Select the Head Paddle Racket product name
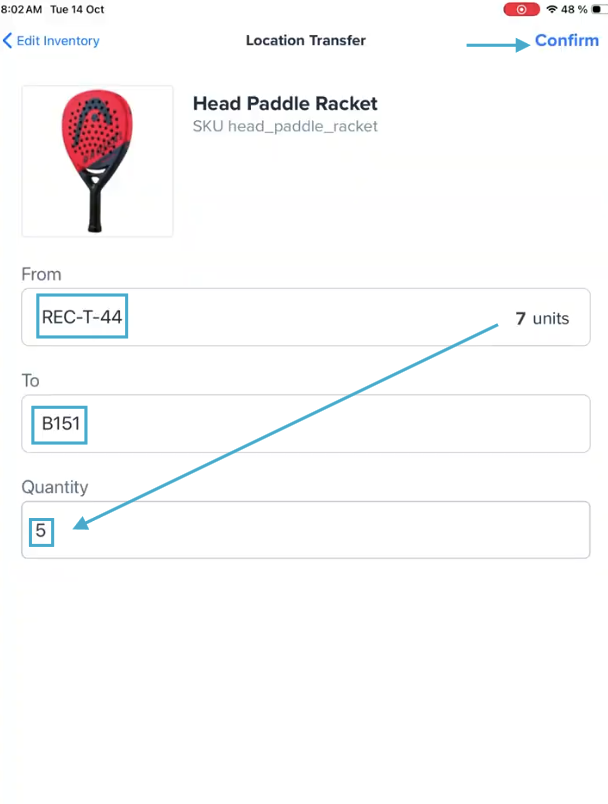This screenshot has width=608, height=804. point(285,104)
